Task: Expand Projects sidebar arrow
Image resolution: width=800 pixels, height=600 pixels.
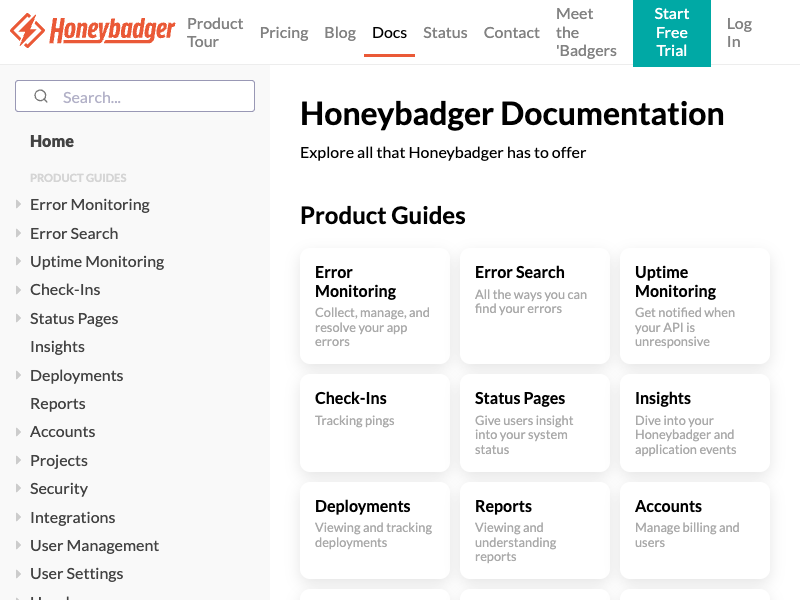Action: [18, 460]
